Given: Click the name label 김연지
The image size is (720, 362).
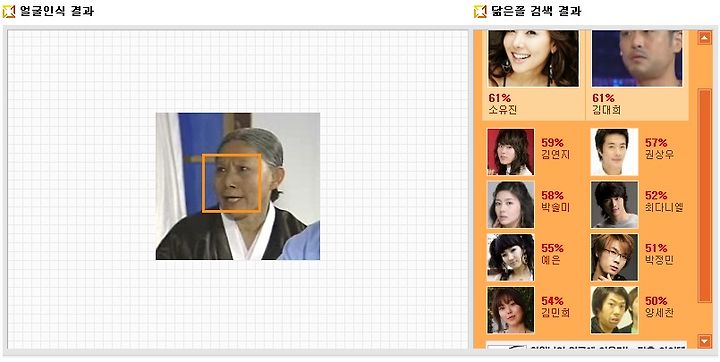Looking at the screenshot, I should (556, 155).
